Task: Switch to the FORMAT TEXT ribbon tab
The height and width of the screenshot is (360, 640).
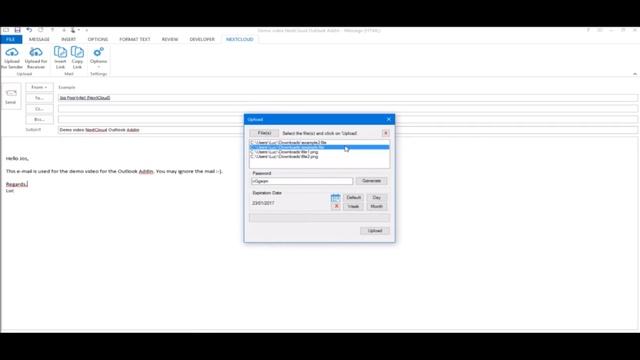Action: (135, 39)
